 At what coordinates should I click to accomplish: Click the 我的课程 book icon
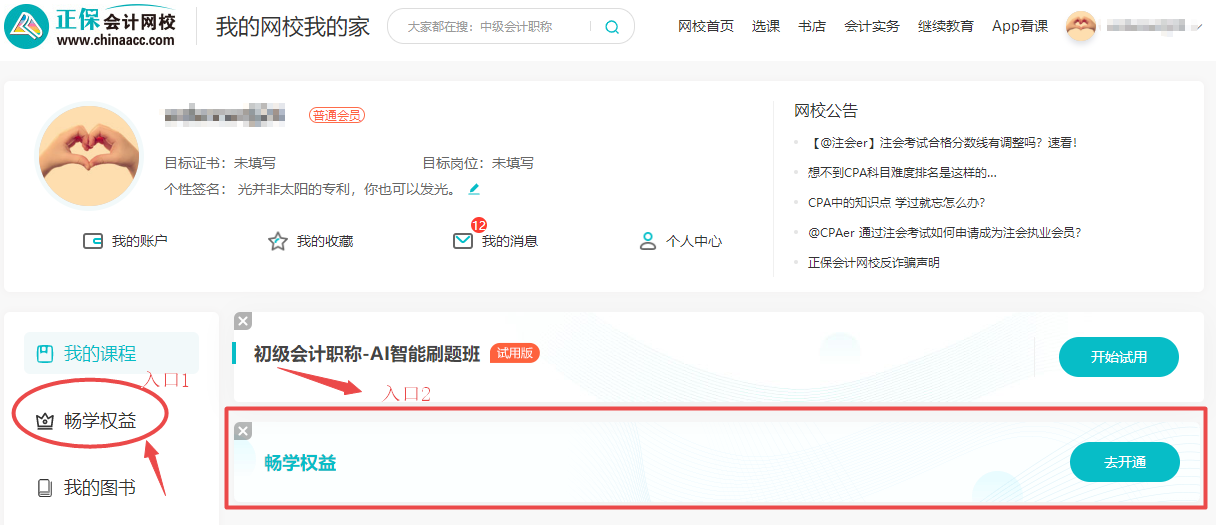[x=44, y=354]
